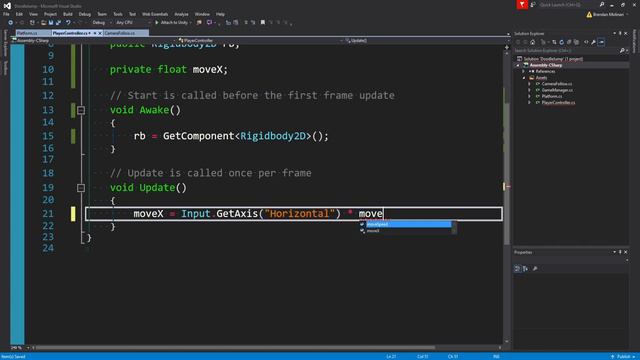Open the File menu

tap(6, 14)
